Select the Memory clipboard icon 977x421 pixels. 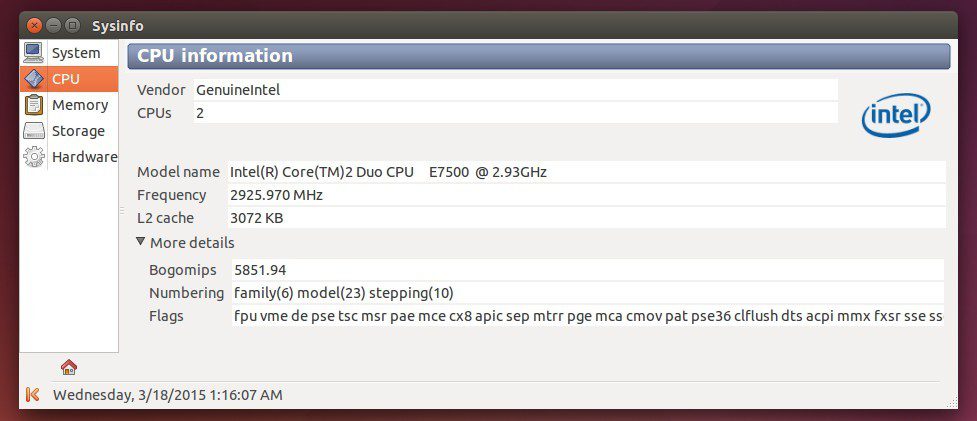point(34,105)
